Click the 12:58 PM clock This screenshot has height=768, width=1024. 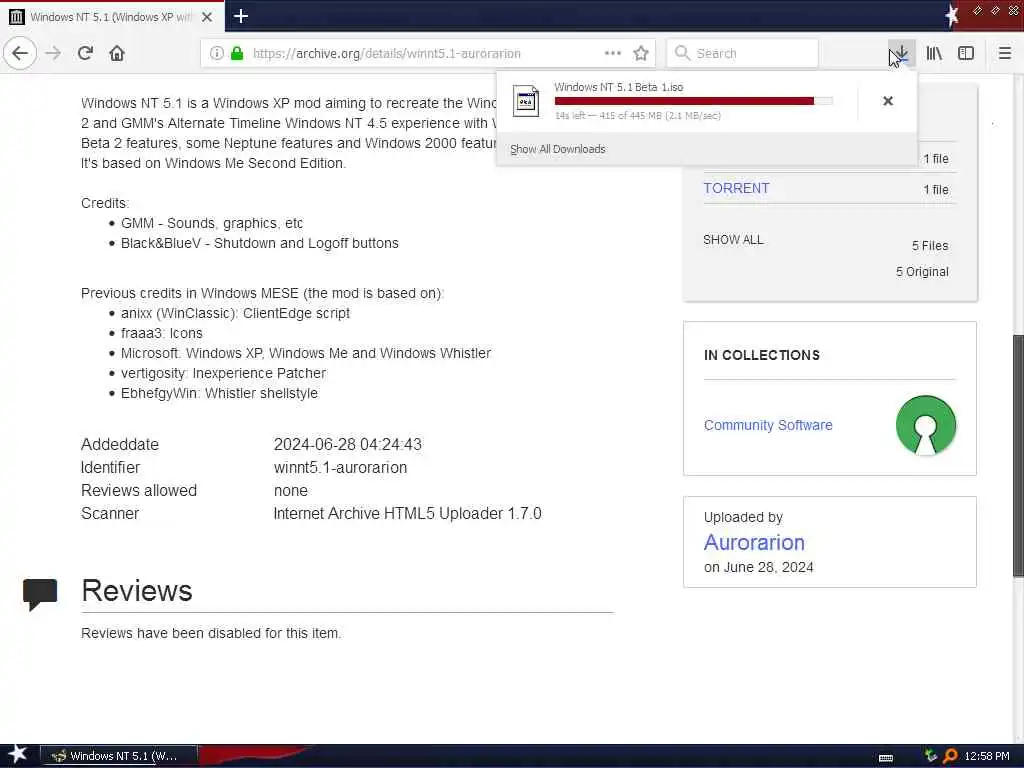point(987,756)
